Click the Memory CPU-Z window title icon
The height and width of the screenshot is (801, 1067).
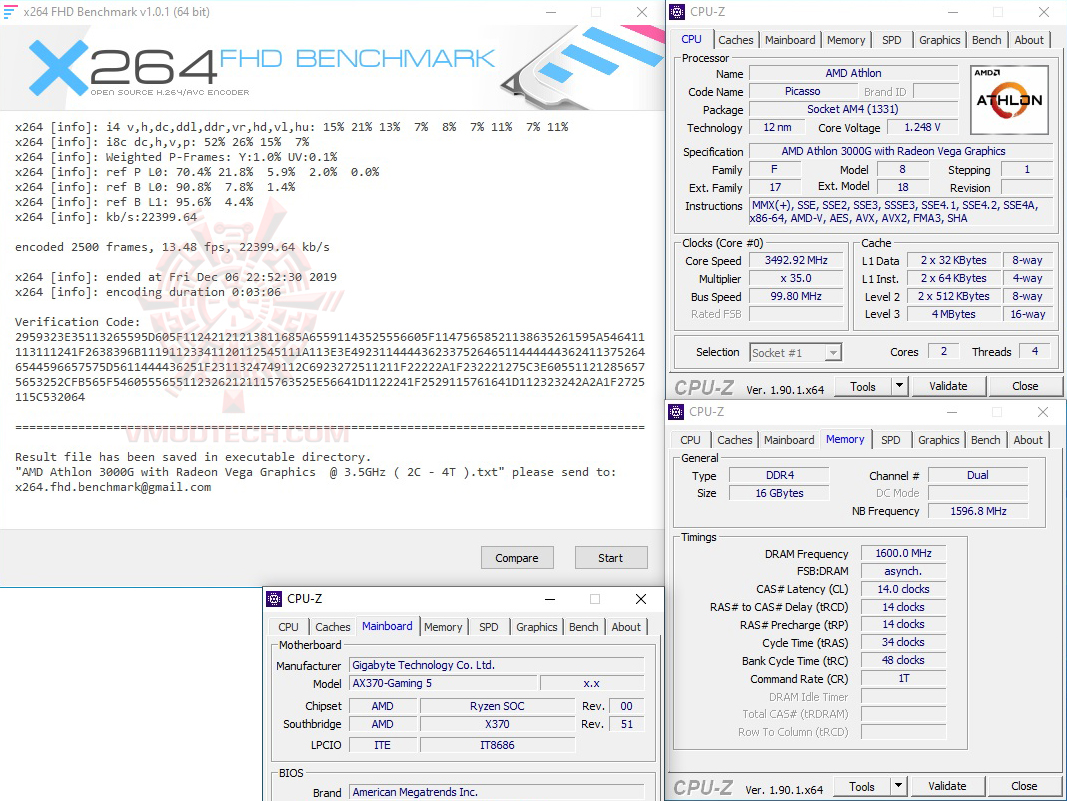pyautogui.click(x=676, y=412)
